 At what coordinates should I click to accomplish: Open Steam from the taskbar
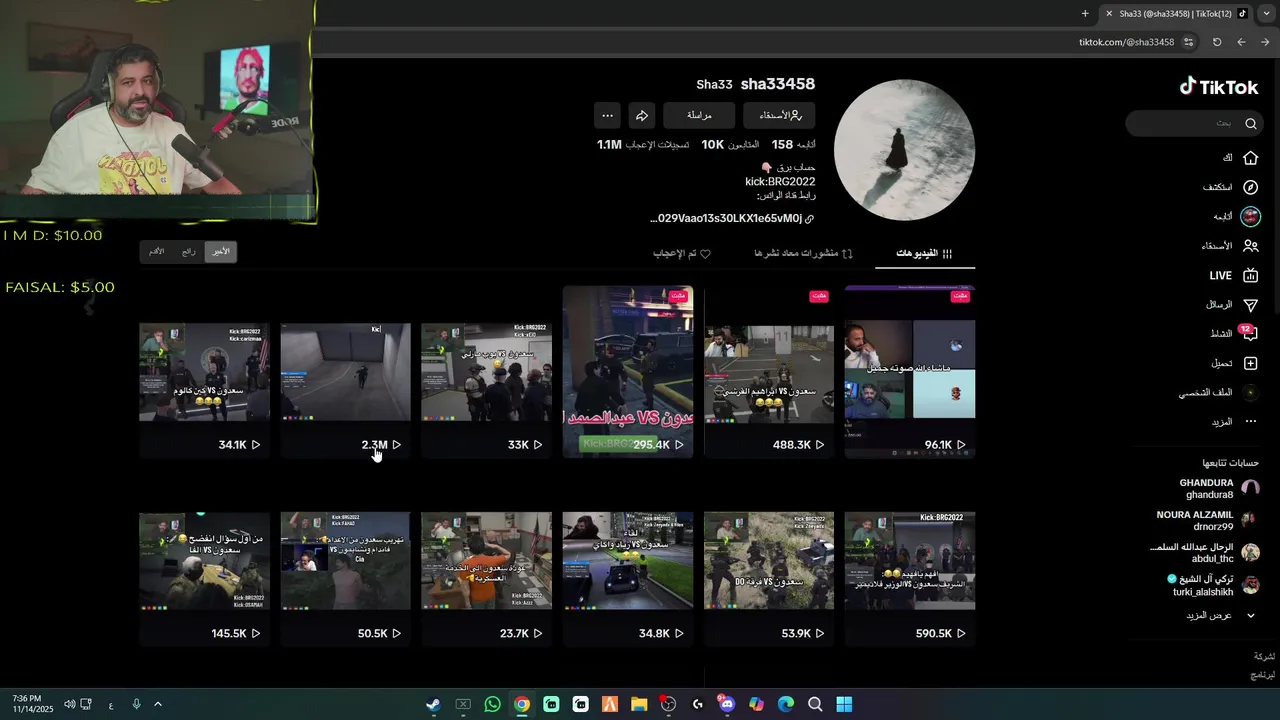(433, 704)
